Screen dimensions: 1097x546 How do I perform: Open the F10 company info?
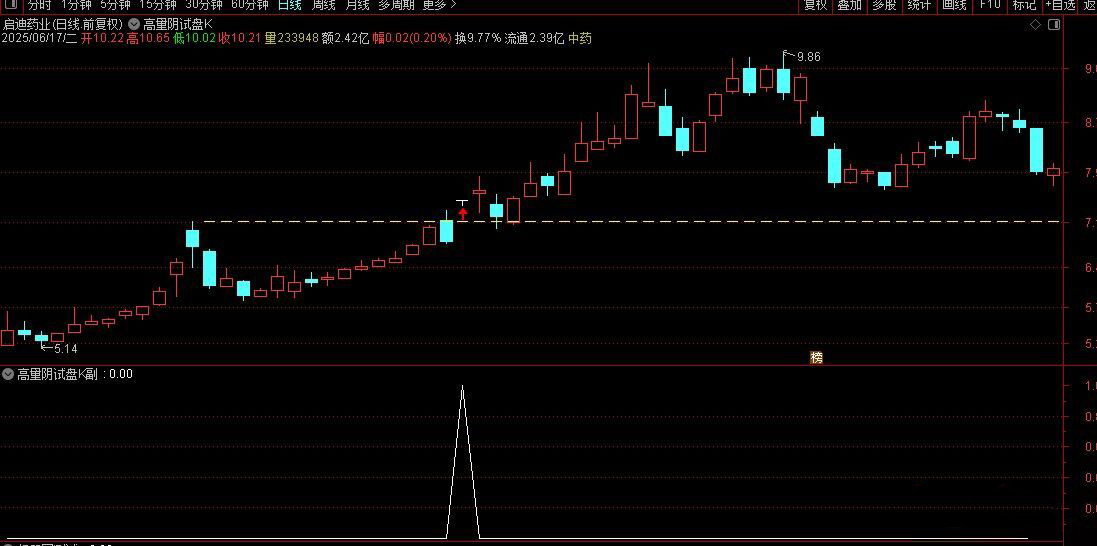989,5
